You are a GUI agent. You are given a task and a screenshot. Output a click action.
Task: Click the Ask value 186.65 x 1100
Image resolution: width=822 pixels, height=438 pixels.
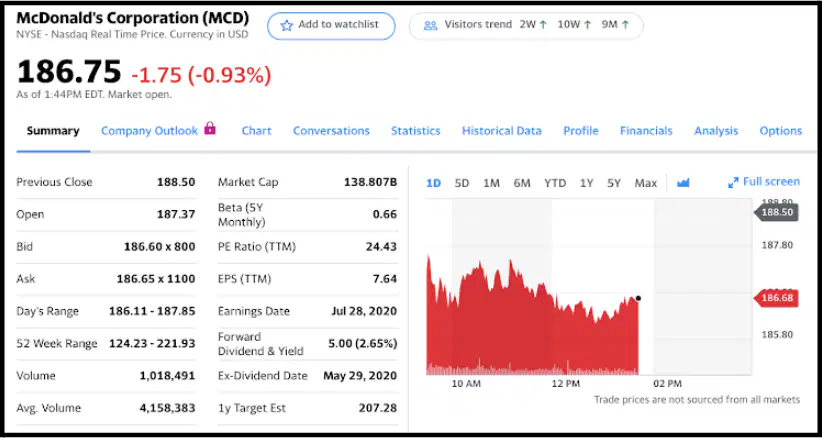(x=156, y=279)
